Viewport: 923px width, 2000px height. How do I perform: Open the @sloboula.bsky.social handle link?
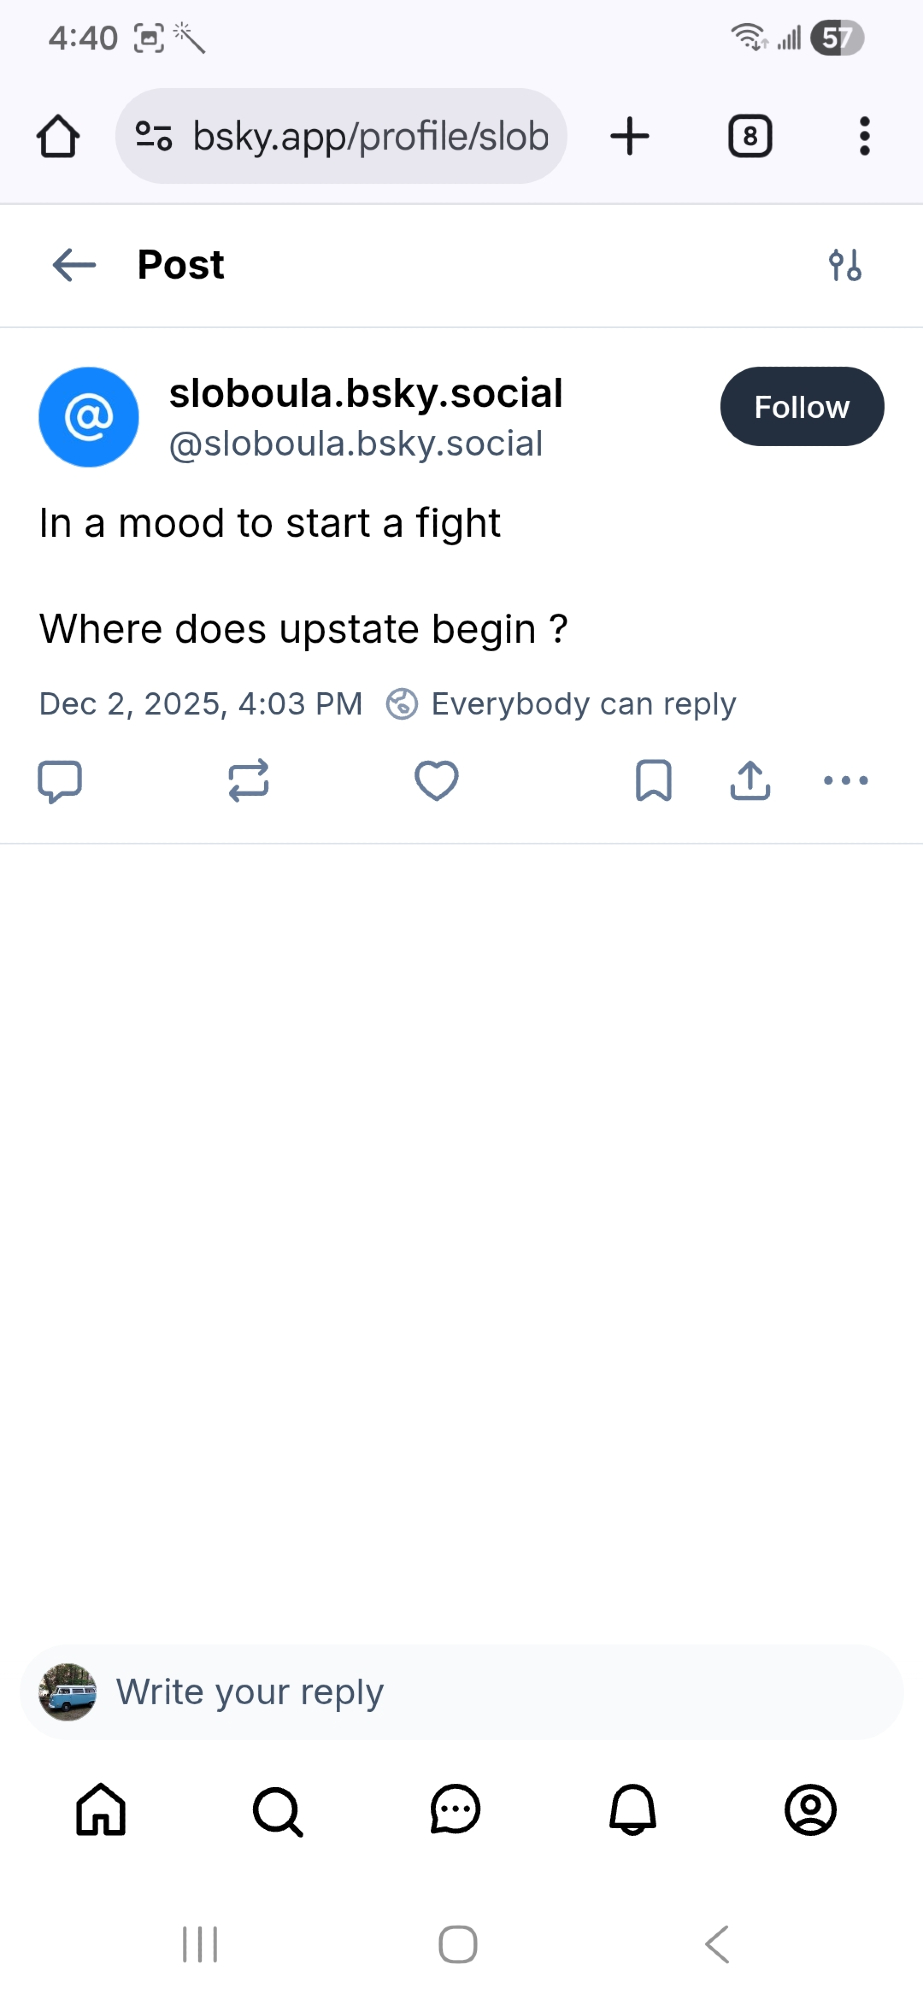point(356,444)
